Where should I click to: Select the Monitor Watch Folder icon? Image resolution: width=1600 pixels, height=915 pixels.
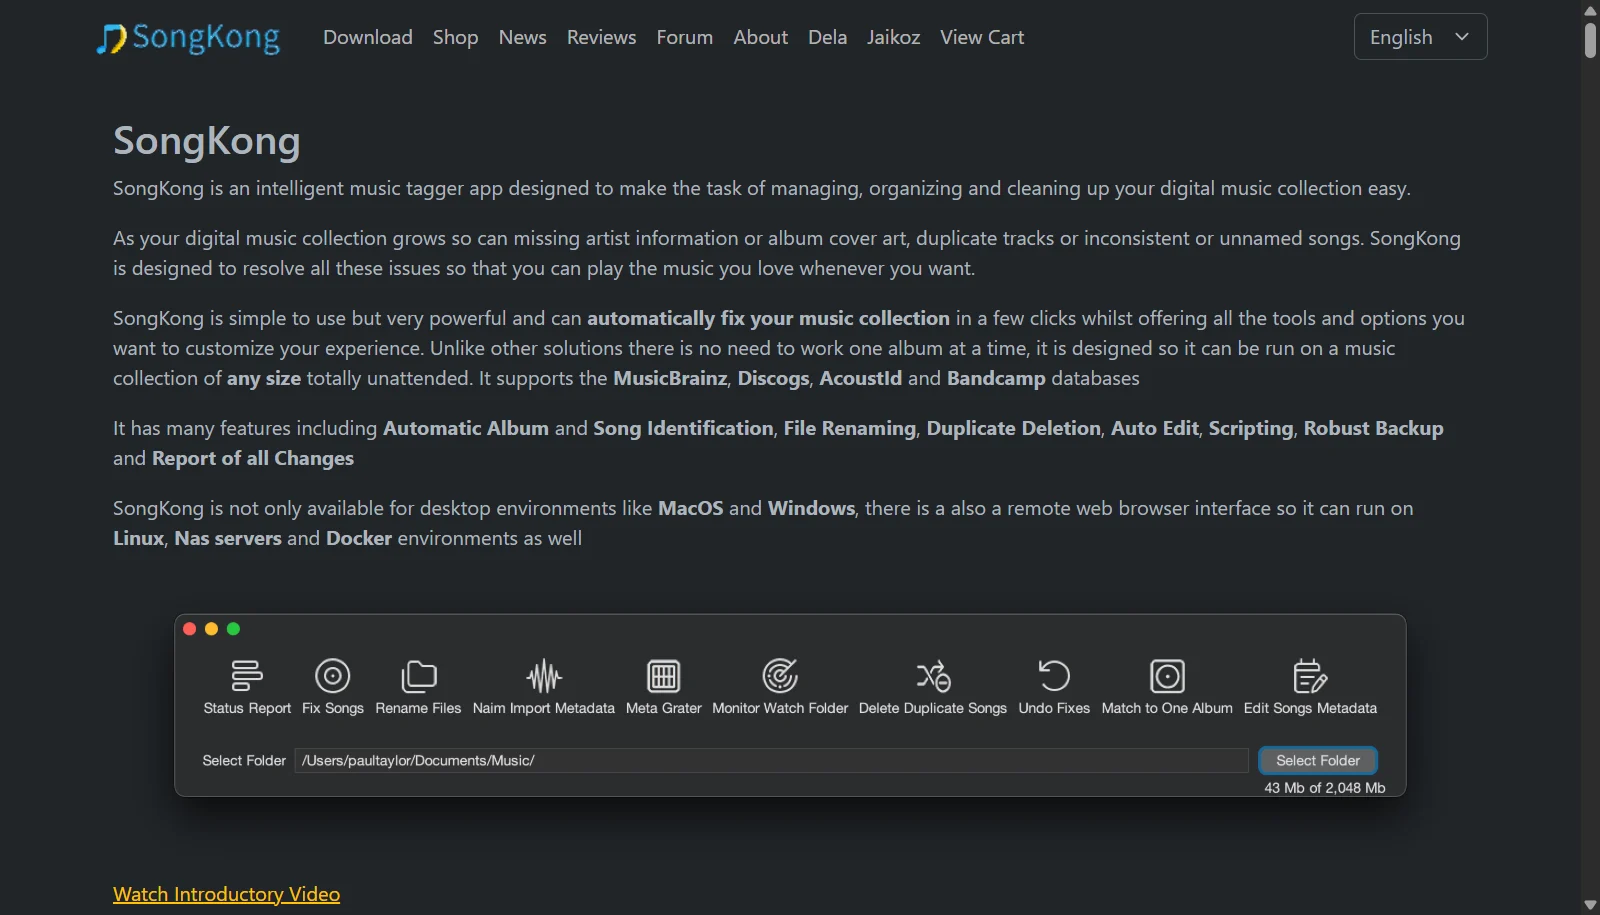[x=780, y=676]
